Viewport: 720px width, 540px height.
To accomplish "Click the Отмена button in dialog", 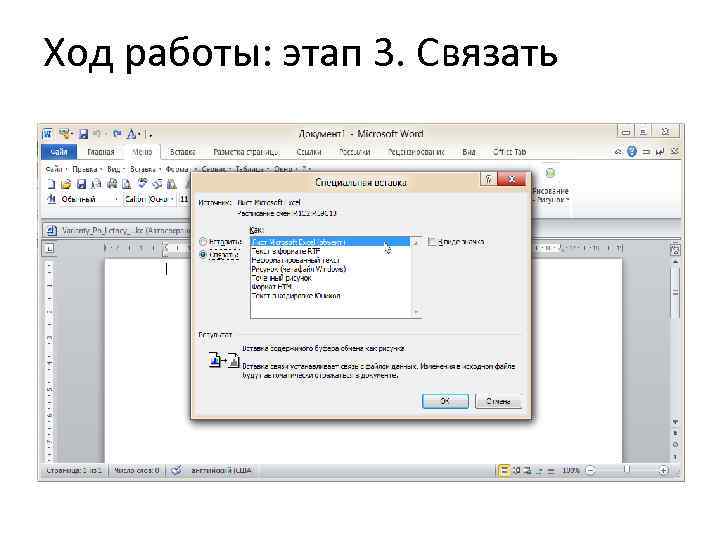I will click(498, 401).
